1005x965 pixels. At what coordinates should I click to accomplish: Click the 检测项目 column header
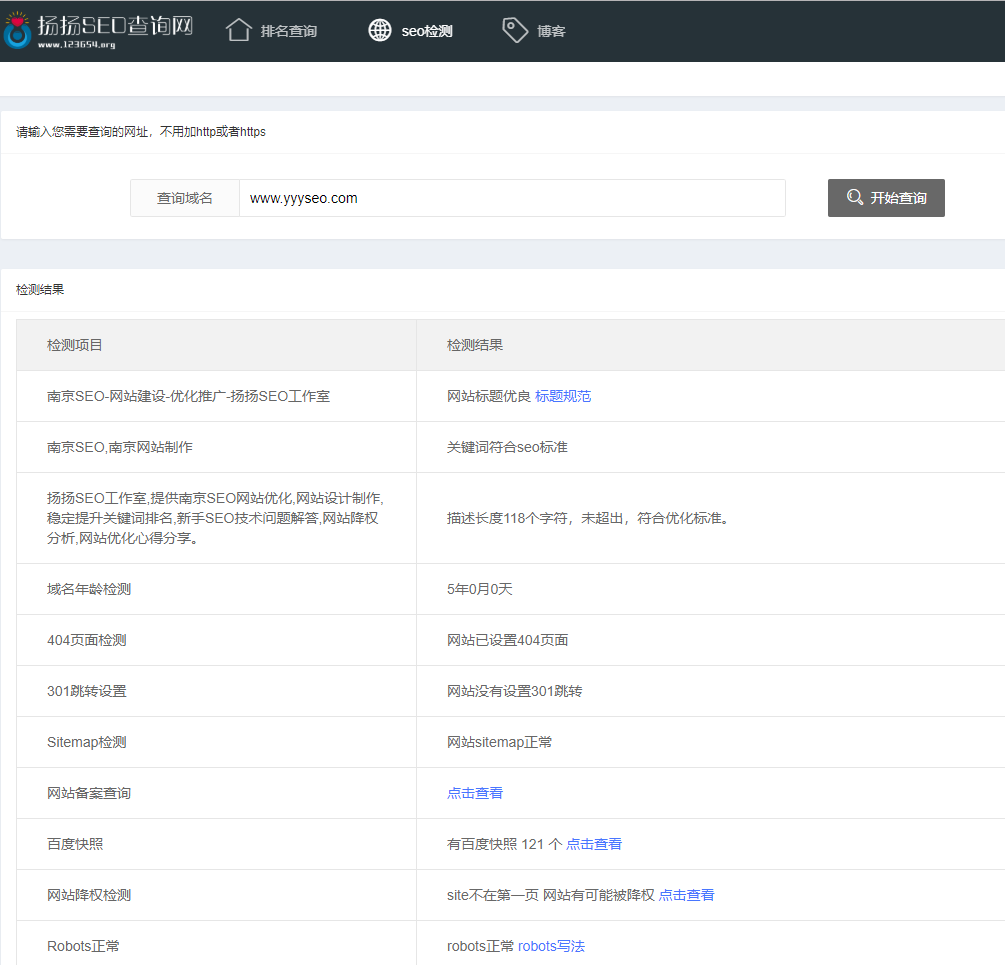(74, 343)
